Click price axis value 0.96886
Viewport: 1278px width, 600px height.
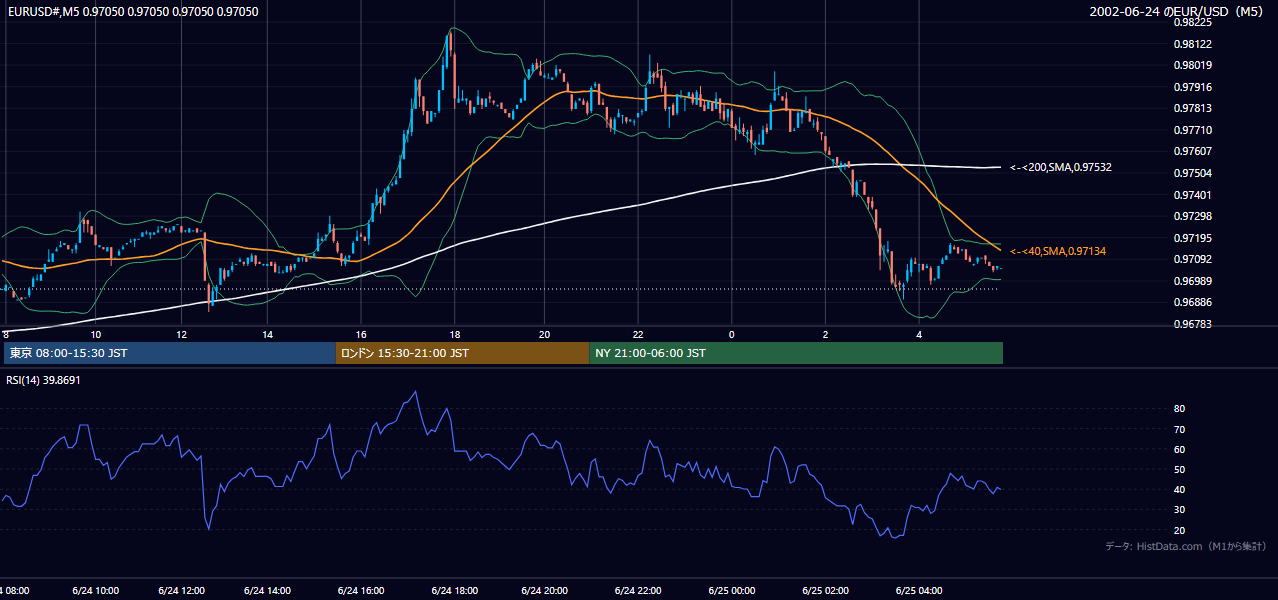coord(1192,302)
